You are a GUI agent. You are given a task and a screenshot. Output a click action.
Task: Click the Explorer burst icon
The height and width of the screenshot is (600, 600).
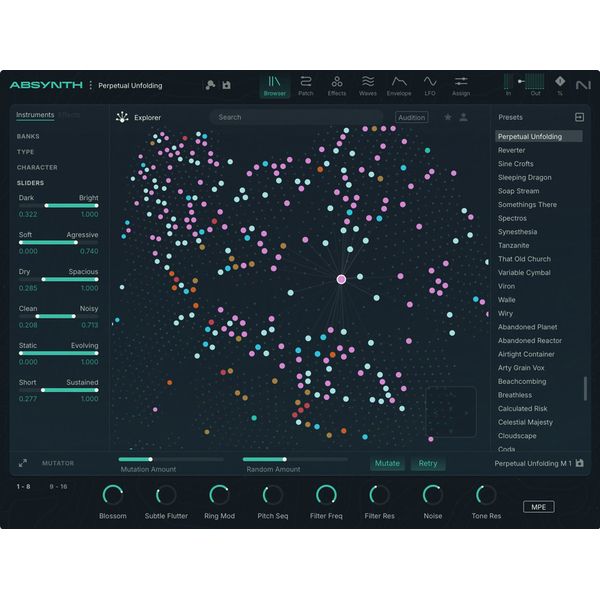(122, 117)
